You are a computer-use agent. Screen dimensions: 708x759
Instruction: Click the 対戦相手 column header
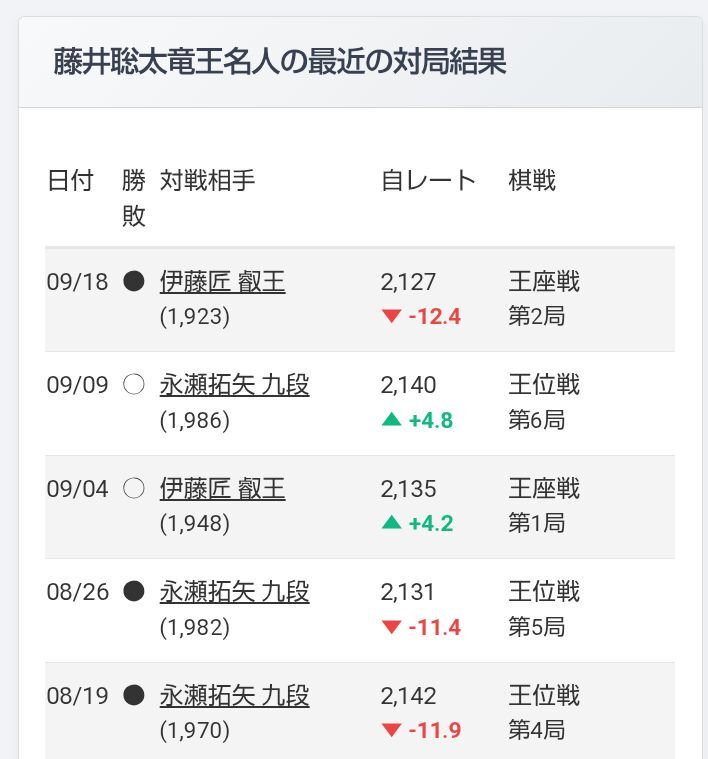point(207,181)
